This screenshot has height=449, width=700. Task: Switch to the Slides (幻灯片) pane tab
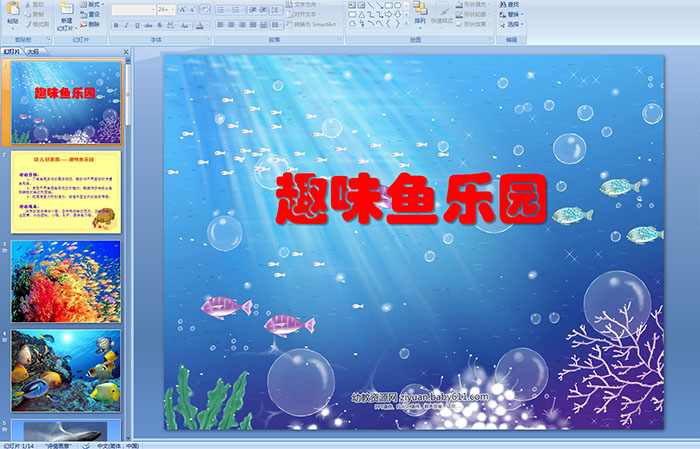[x=12, y=52]
